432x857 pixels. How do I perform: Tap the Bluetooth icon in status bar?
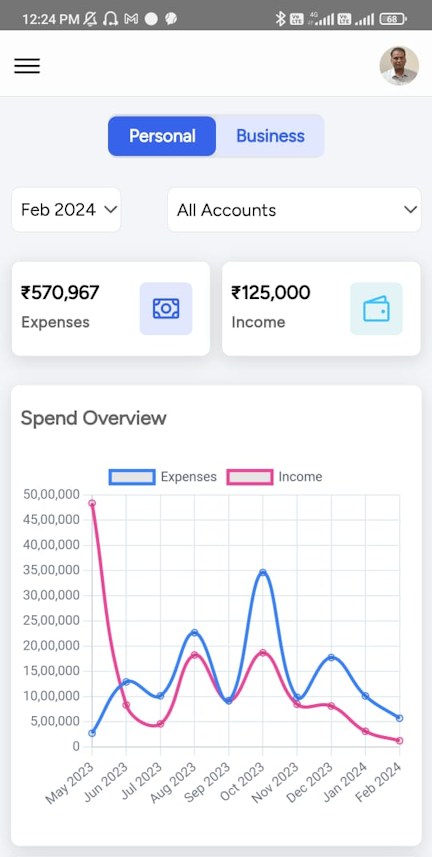click(280, 19)
